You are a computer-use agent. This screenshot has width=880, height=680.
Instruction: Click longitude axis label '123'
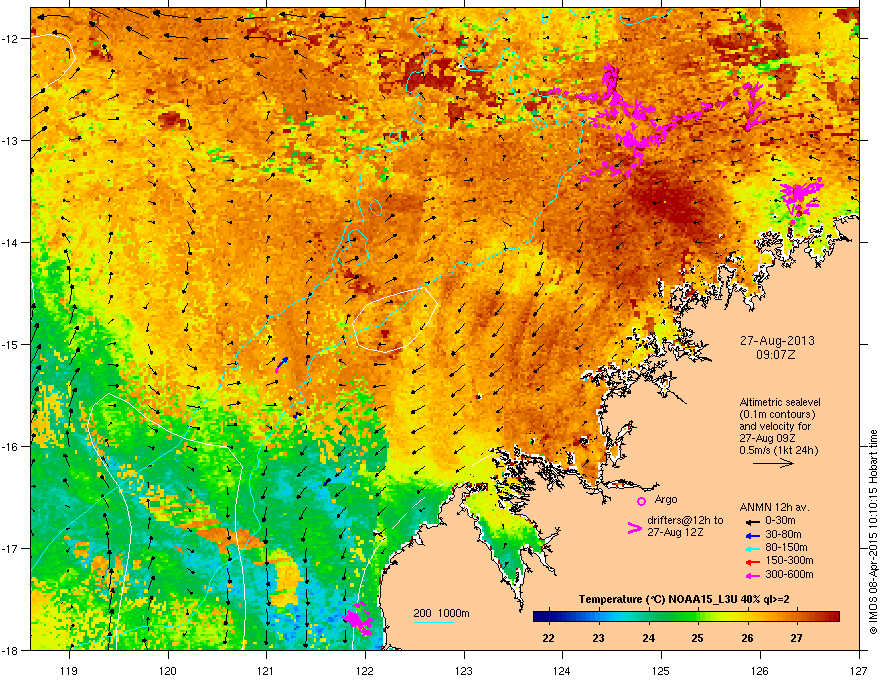point(464,670)
